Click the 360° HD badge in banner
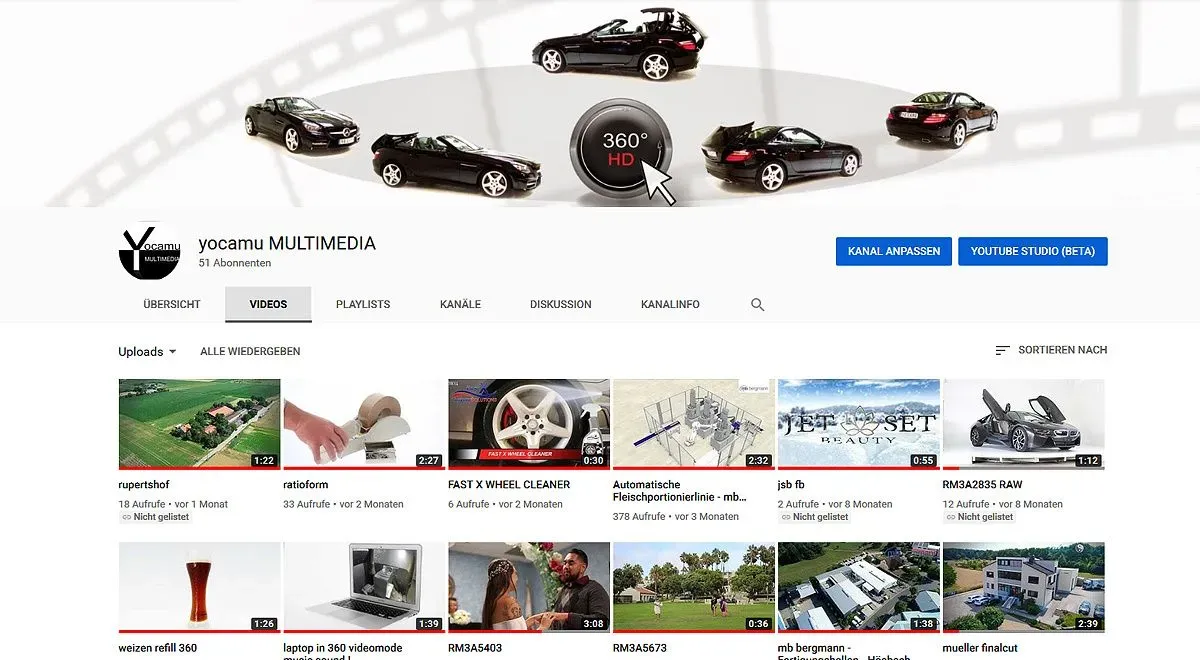The width and height of the screenshot is (1200, 660). pyautogui.click(x=622, y=148)
